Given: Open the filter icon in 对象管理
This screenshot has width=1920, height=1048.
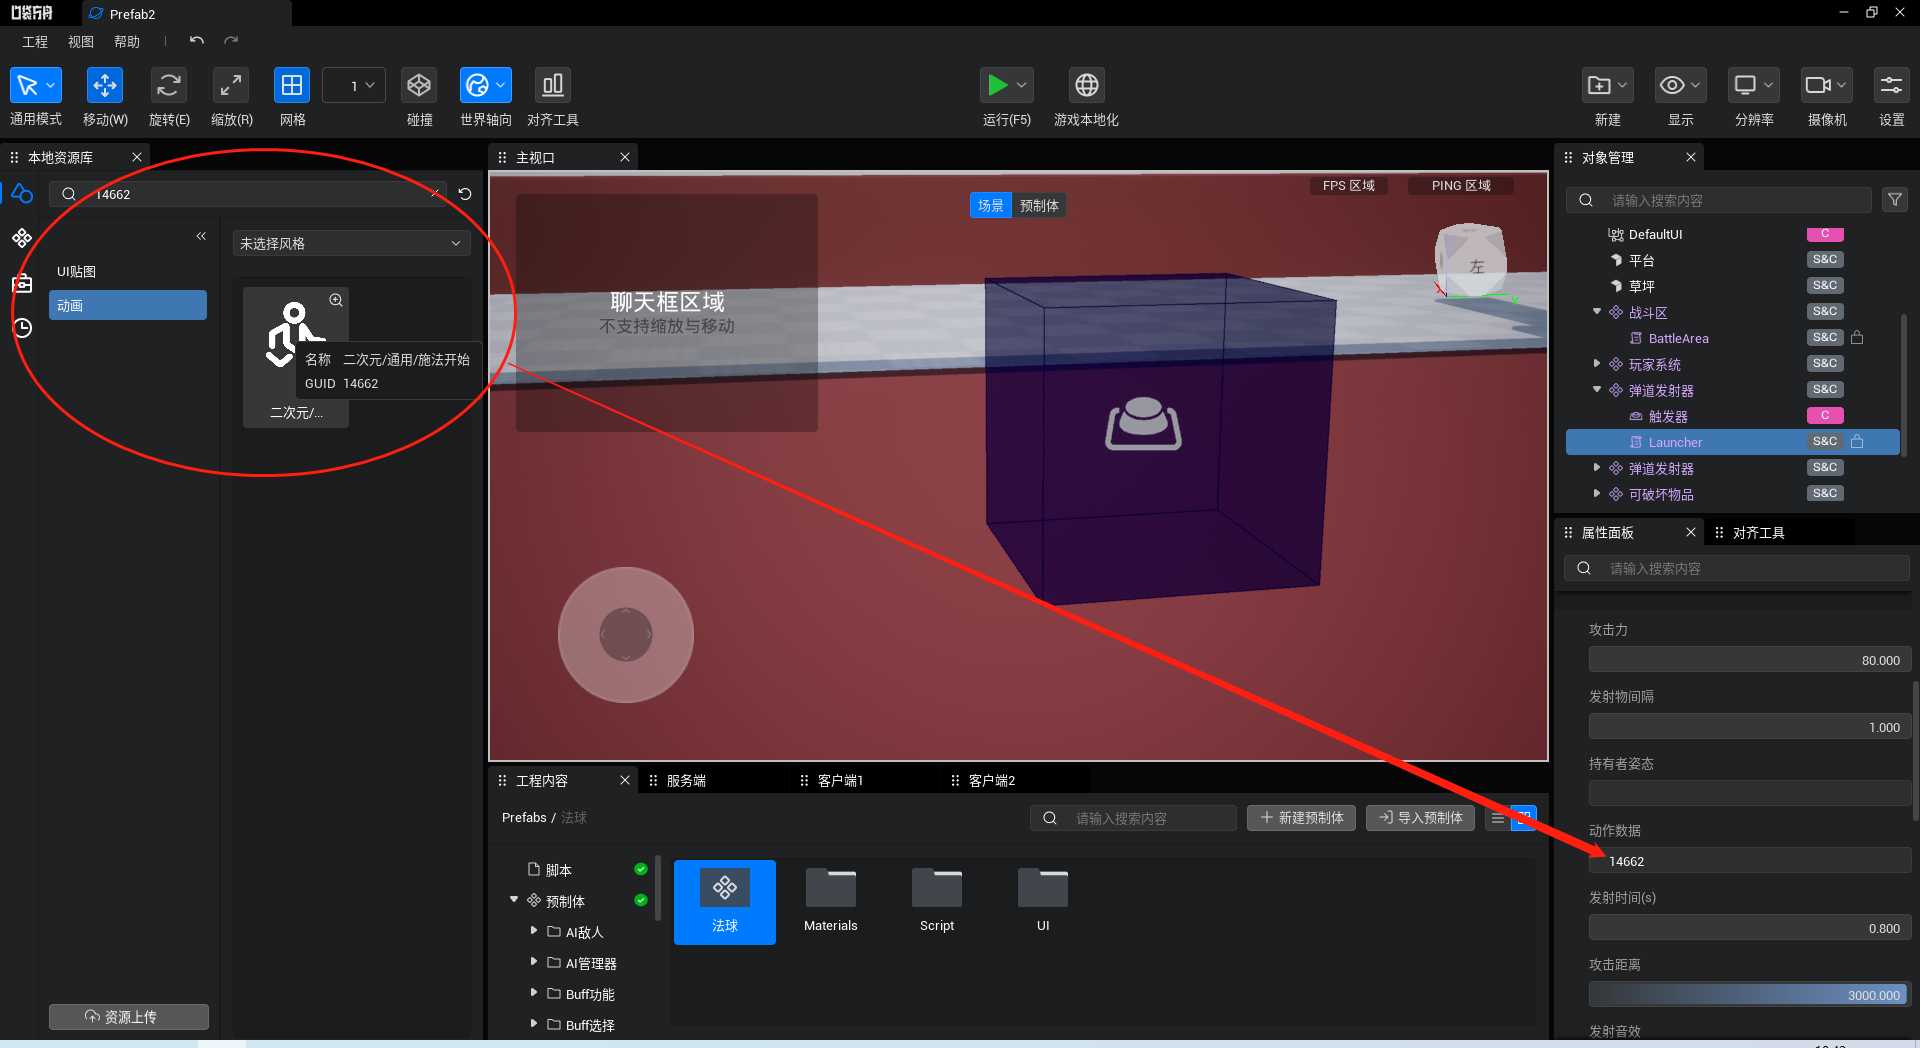Looking at the screenshot, I should 1895,200.
